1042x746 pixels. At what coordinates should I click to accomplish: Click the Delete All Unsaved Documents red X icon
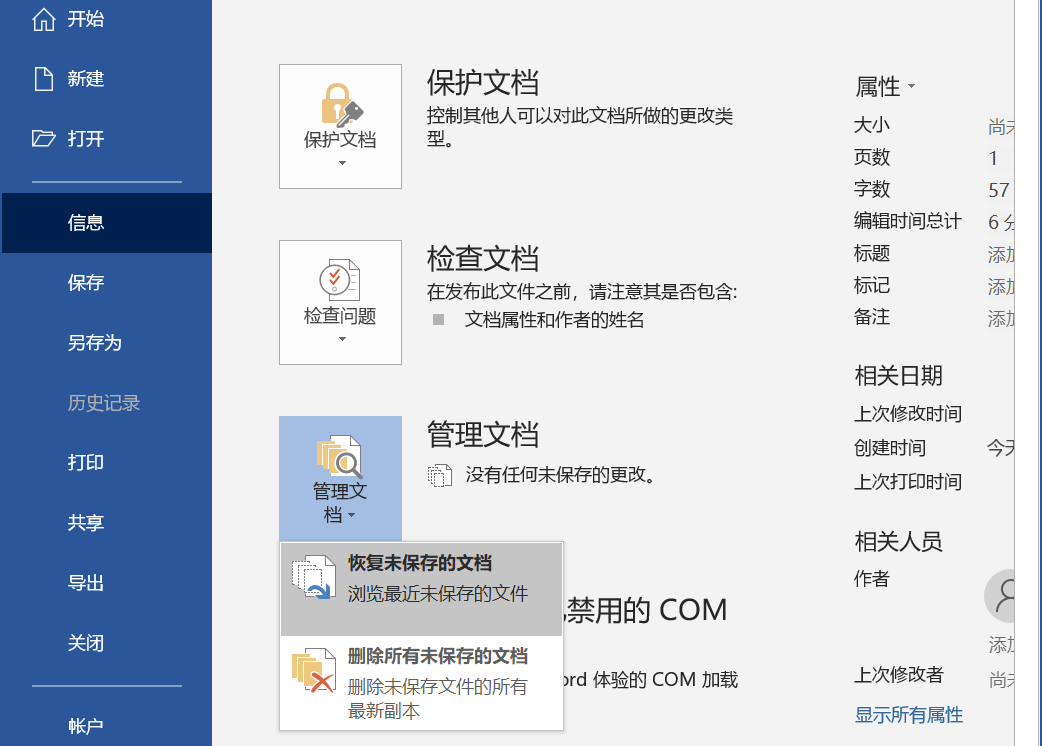click(x=313, y=671)
